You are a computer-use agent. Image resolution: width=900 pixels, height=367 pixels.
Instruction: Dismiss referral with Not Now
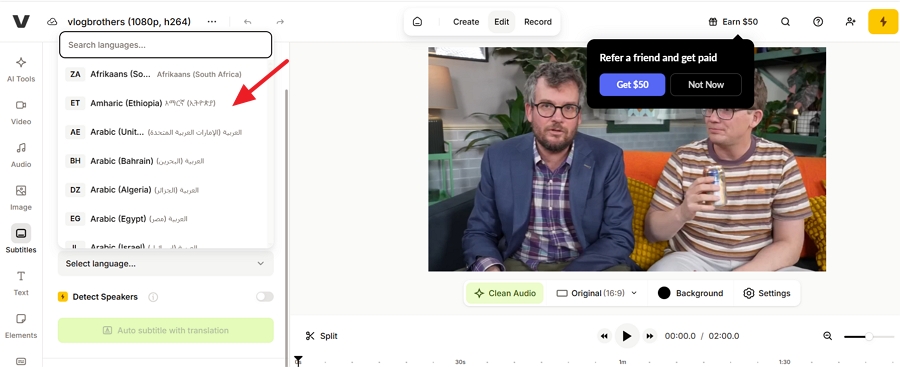click(x=706, y=84)
